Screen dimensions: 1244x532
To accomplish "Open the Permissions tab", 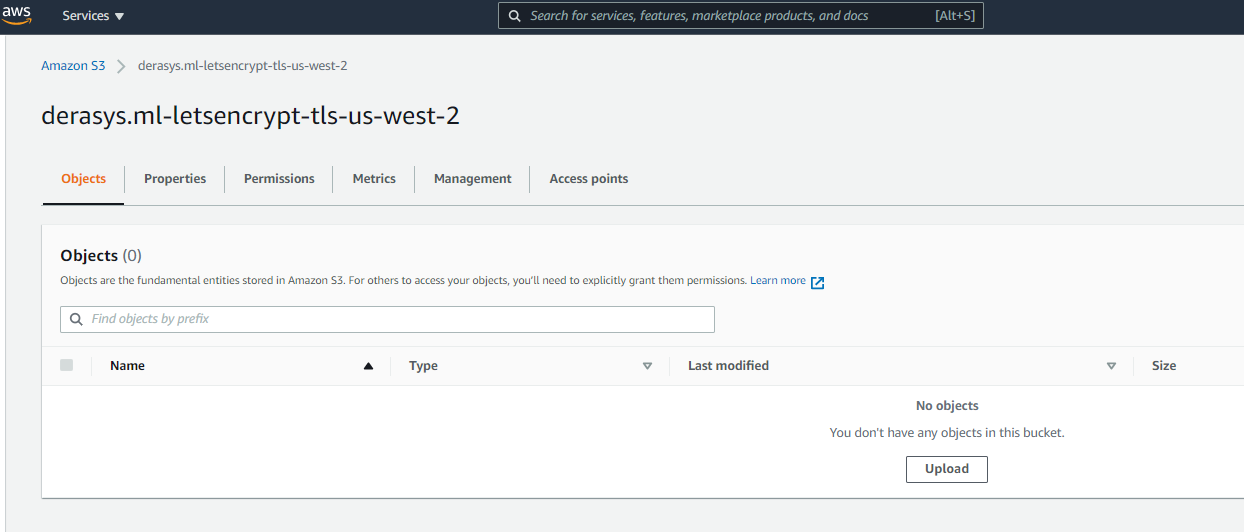I will pos(279,179).
